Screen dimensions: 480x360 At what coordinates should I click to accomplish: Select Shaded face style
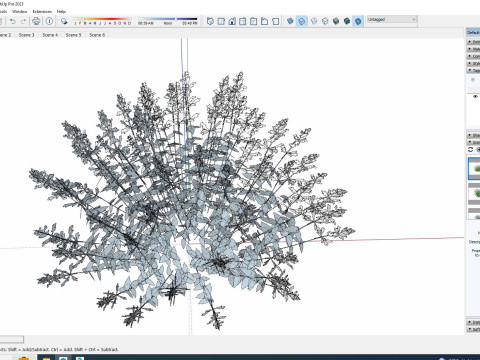coord(336,21)
